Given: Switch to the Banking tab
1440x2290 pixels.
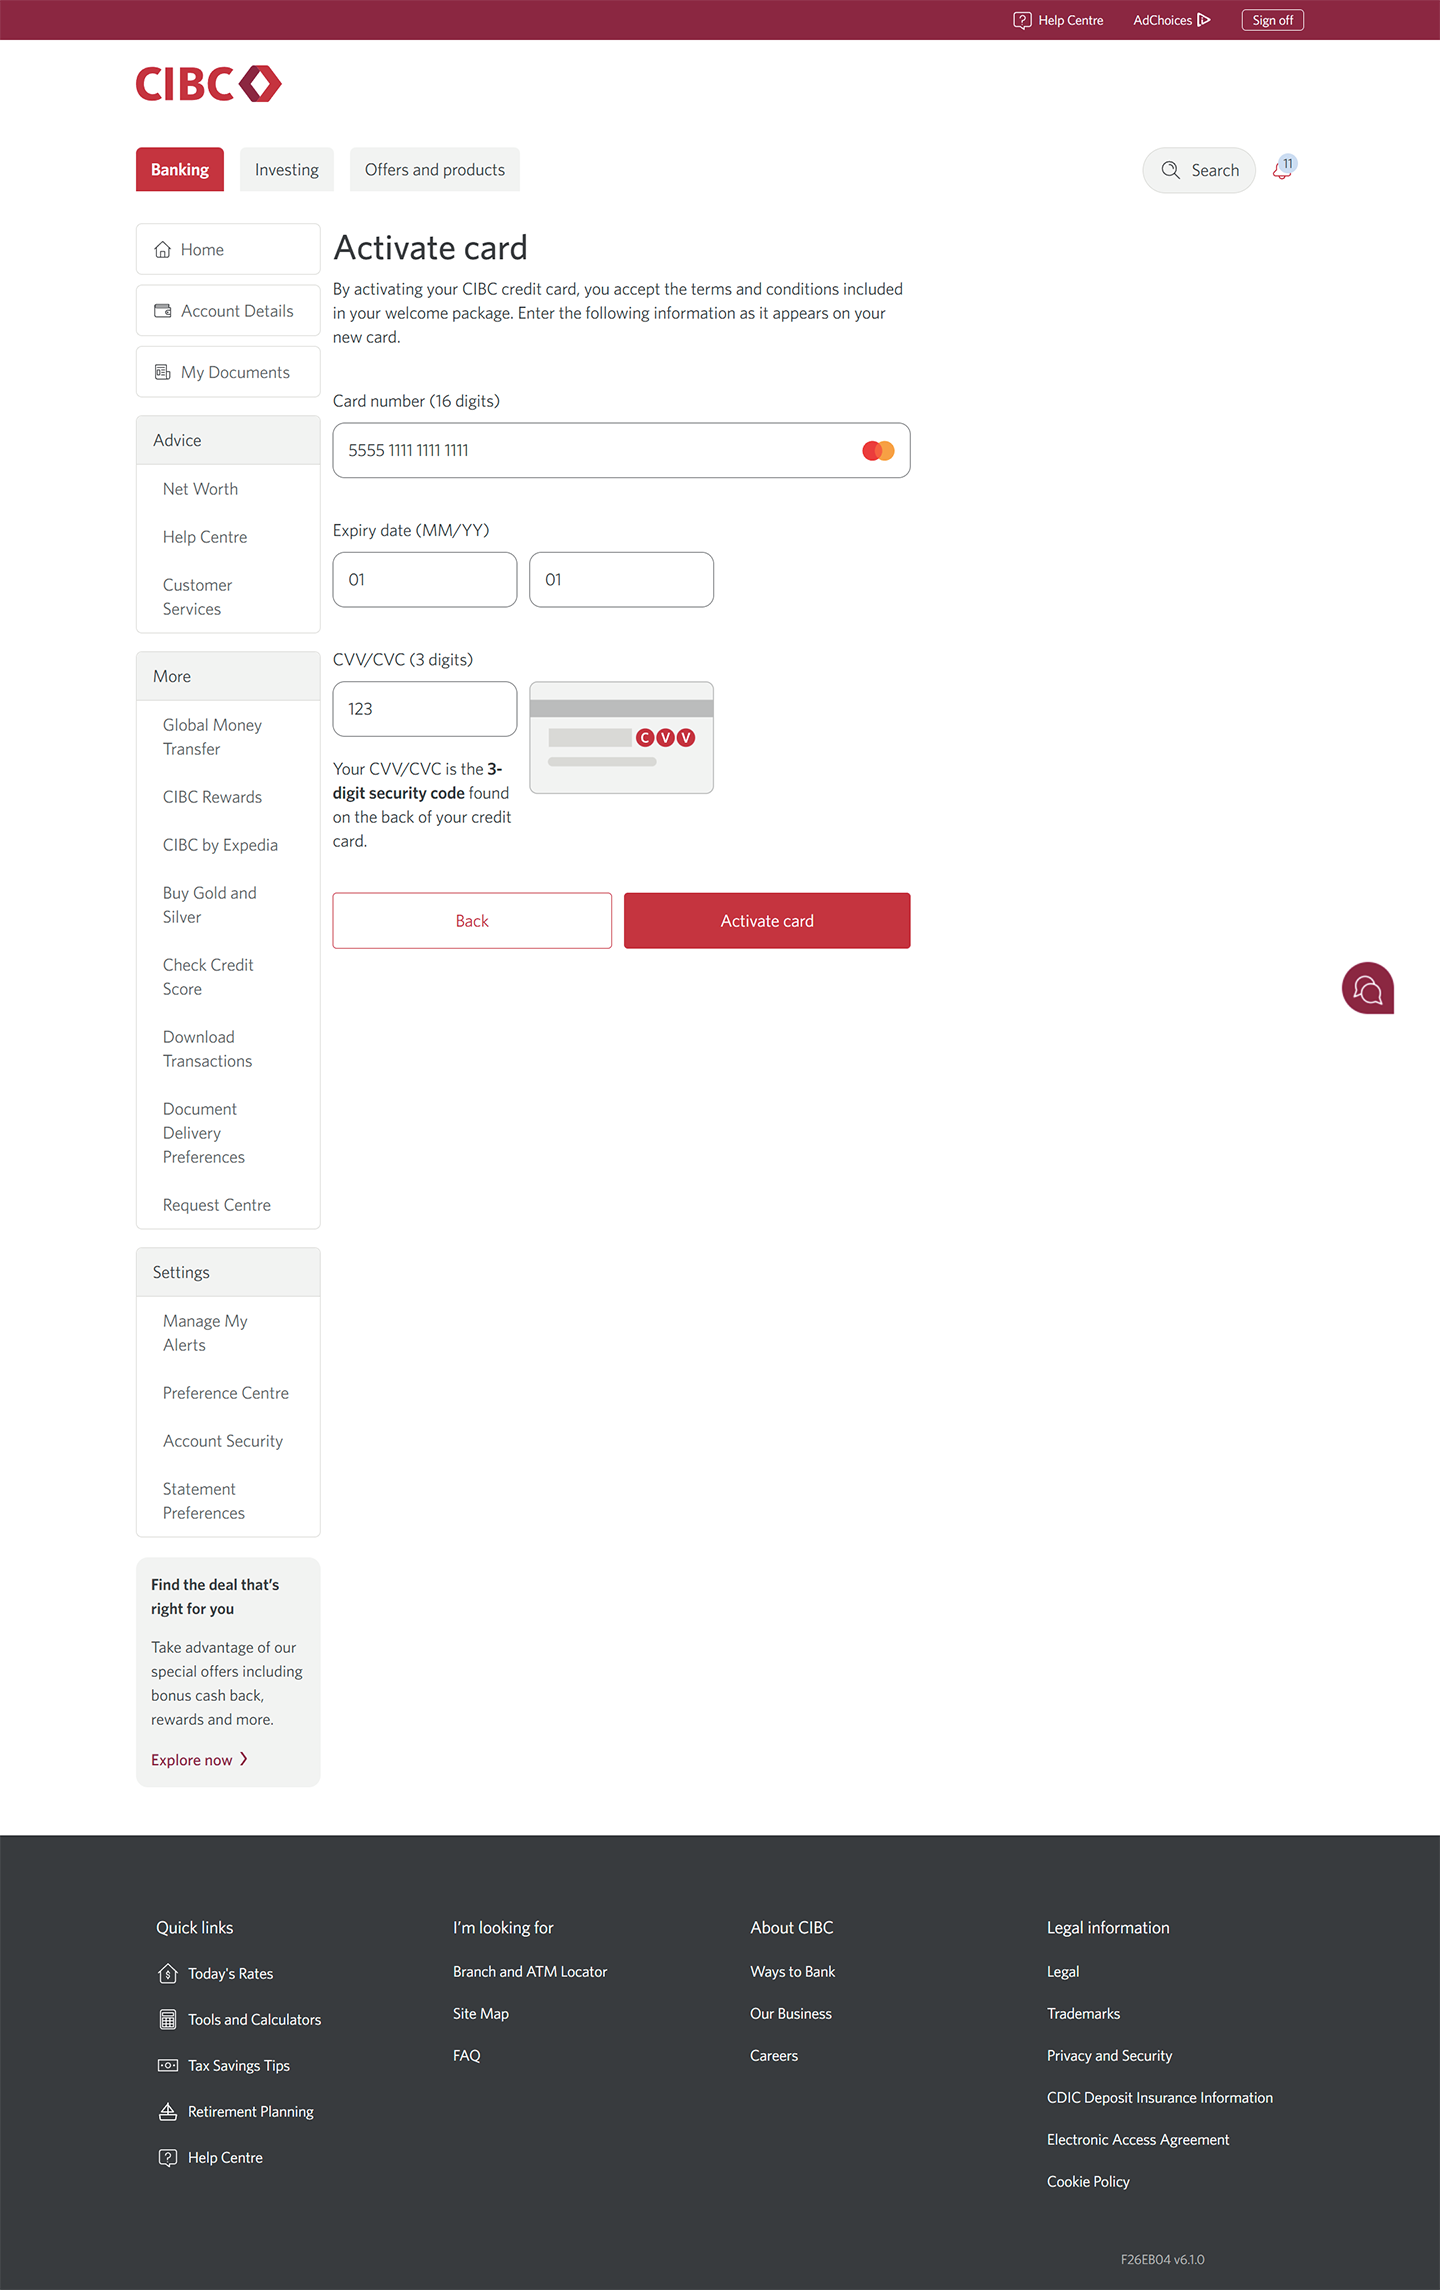Looking at the screenshot, I should tap(180, 170).
